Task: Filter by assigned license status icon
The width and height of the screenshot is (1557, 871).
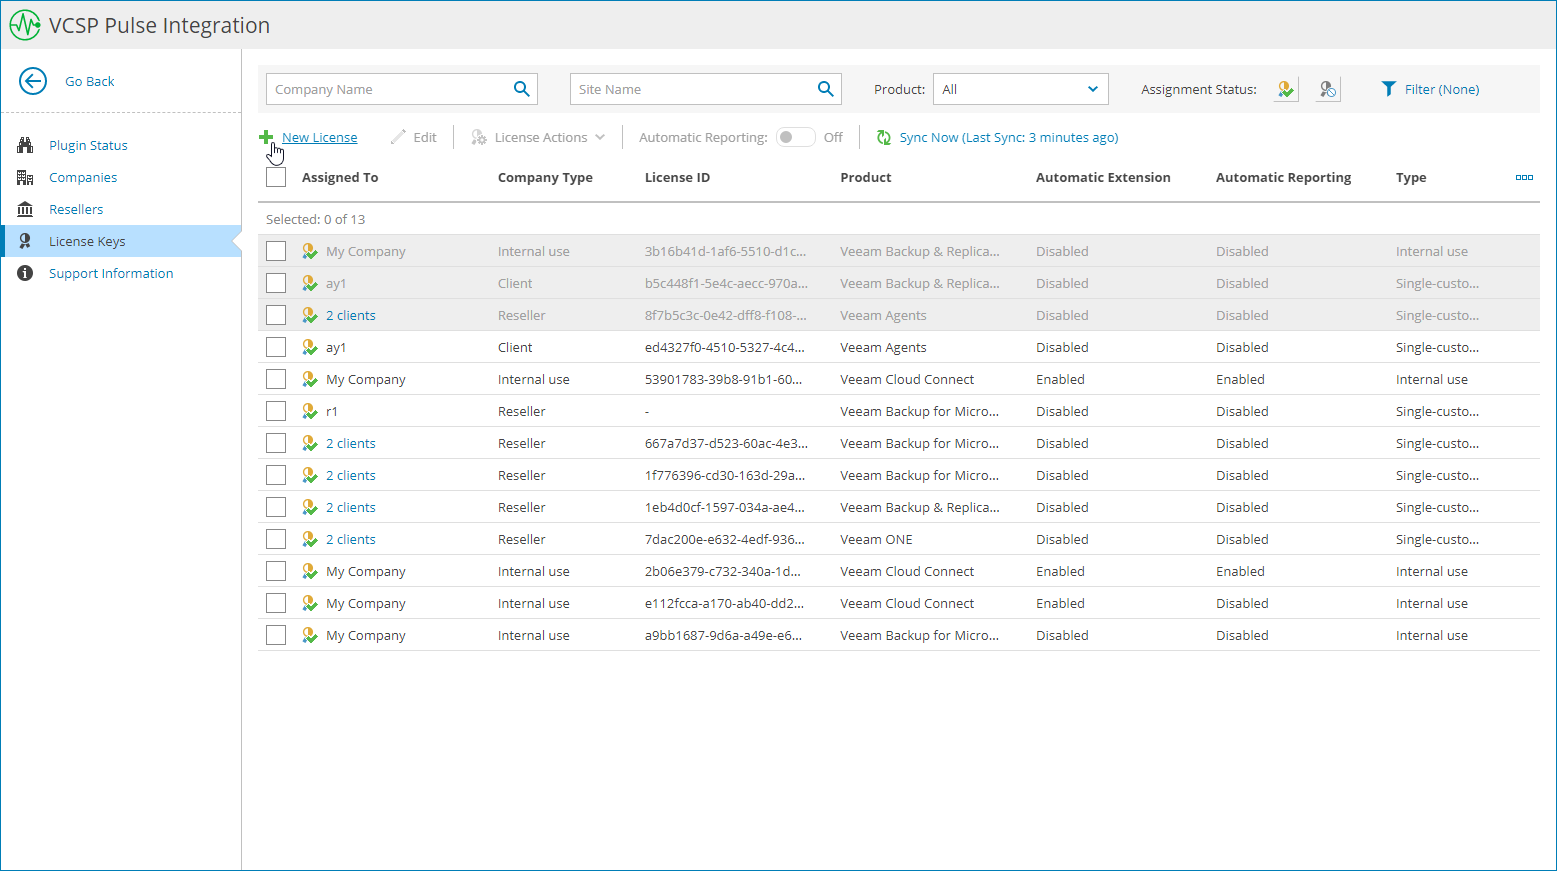Action: tap(1286, 89)
